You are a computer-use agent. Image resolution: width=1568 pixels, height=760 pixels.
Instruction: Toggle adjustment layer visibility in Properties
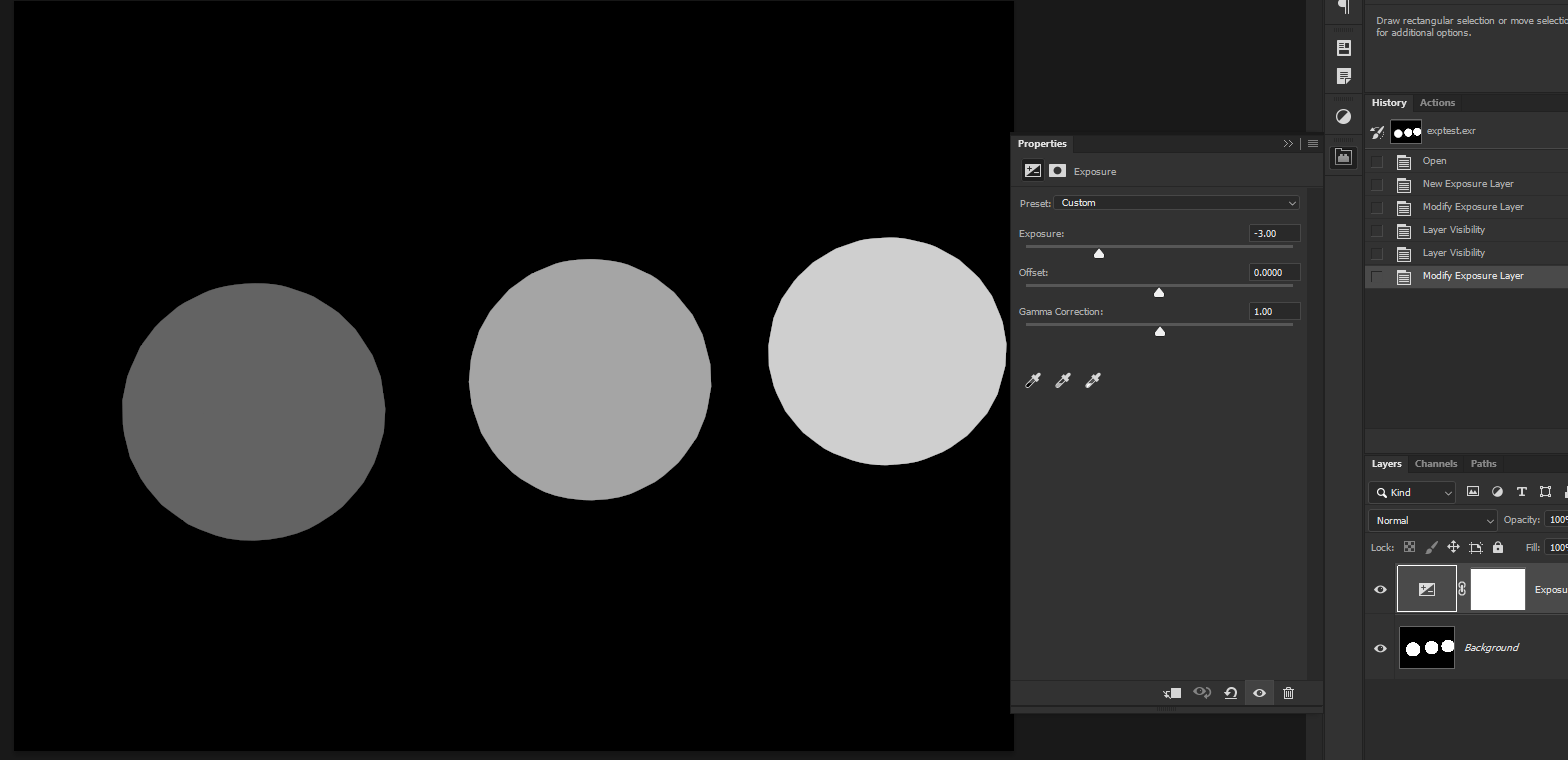(1260, 693)
